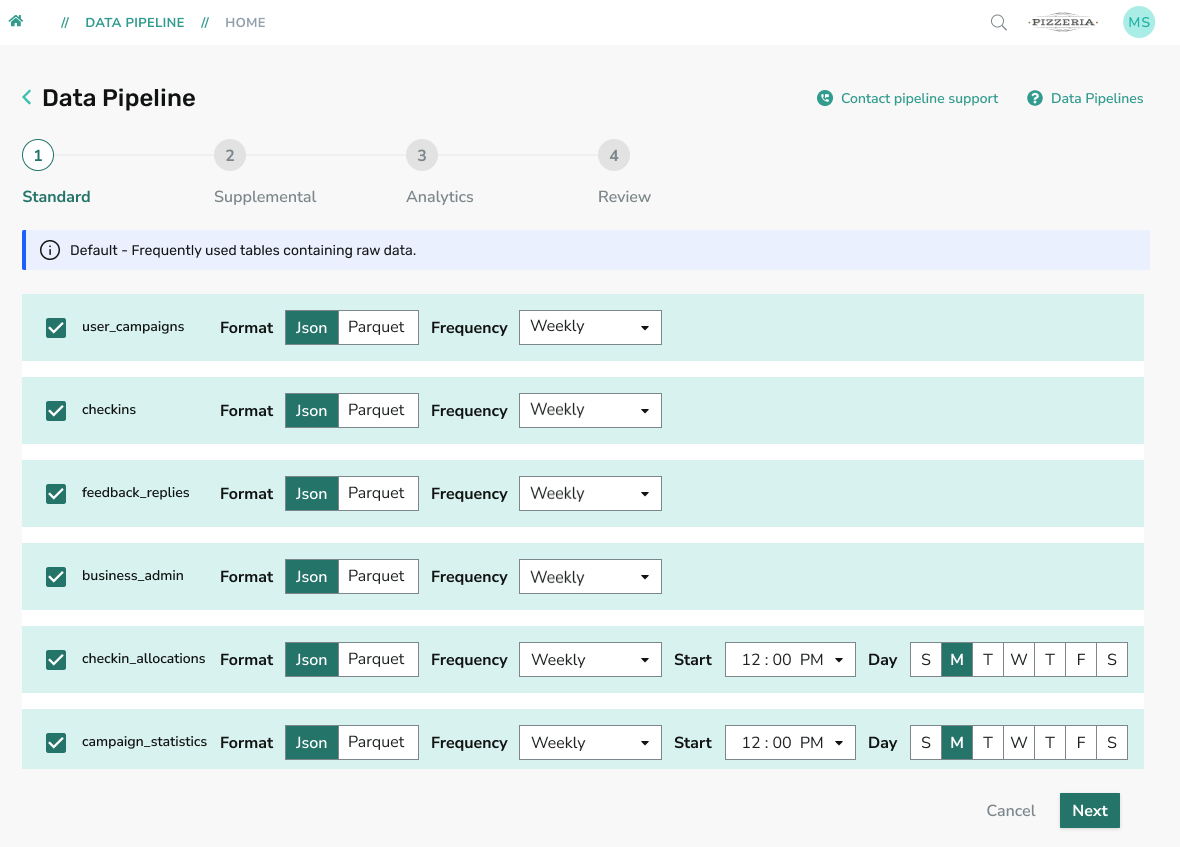Select Json format for feedback_replies
The image size is (1180, 847).
(x=312, y=493)
